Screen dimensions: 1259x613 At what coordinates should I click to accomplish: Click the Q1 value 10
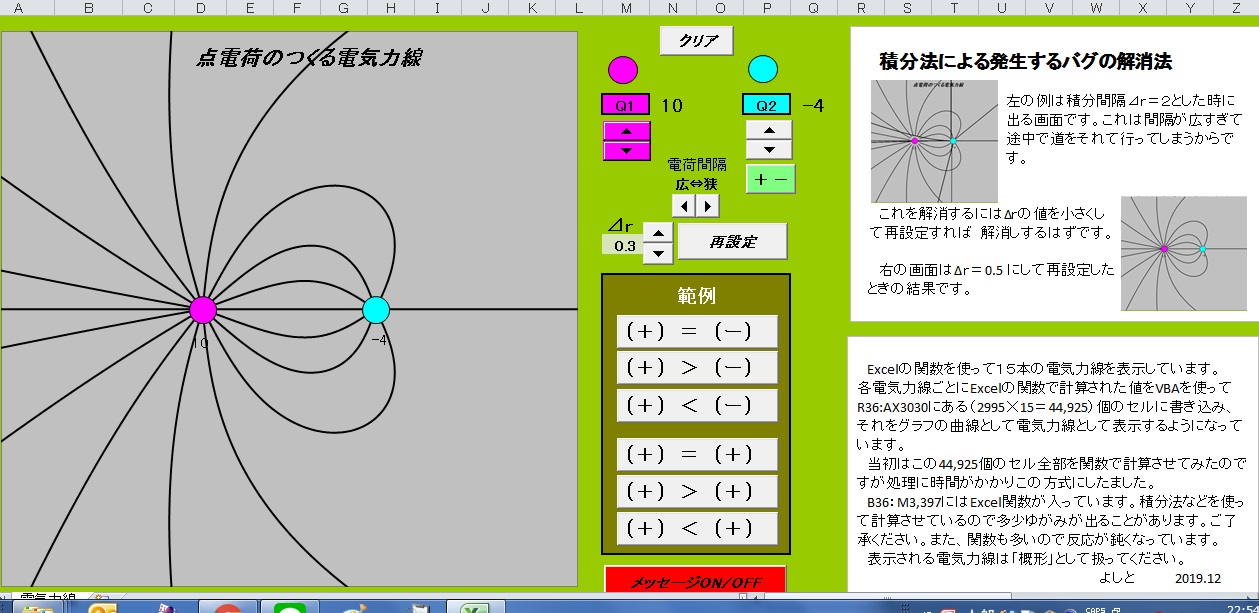click(x=672, y=105)
